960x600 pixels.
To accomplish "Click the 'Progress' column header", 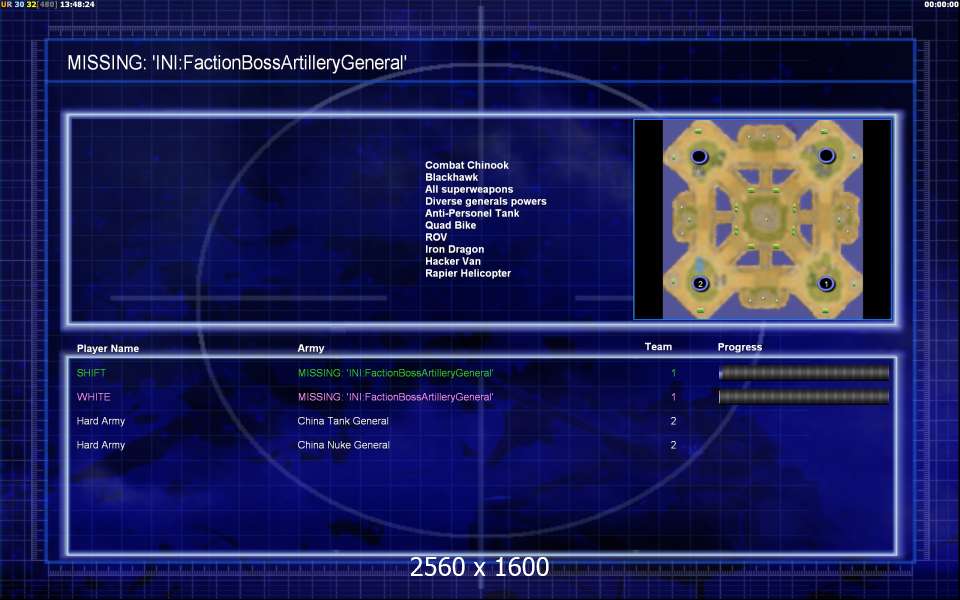I will click(740, 347).
